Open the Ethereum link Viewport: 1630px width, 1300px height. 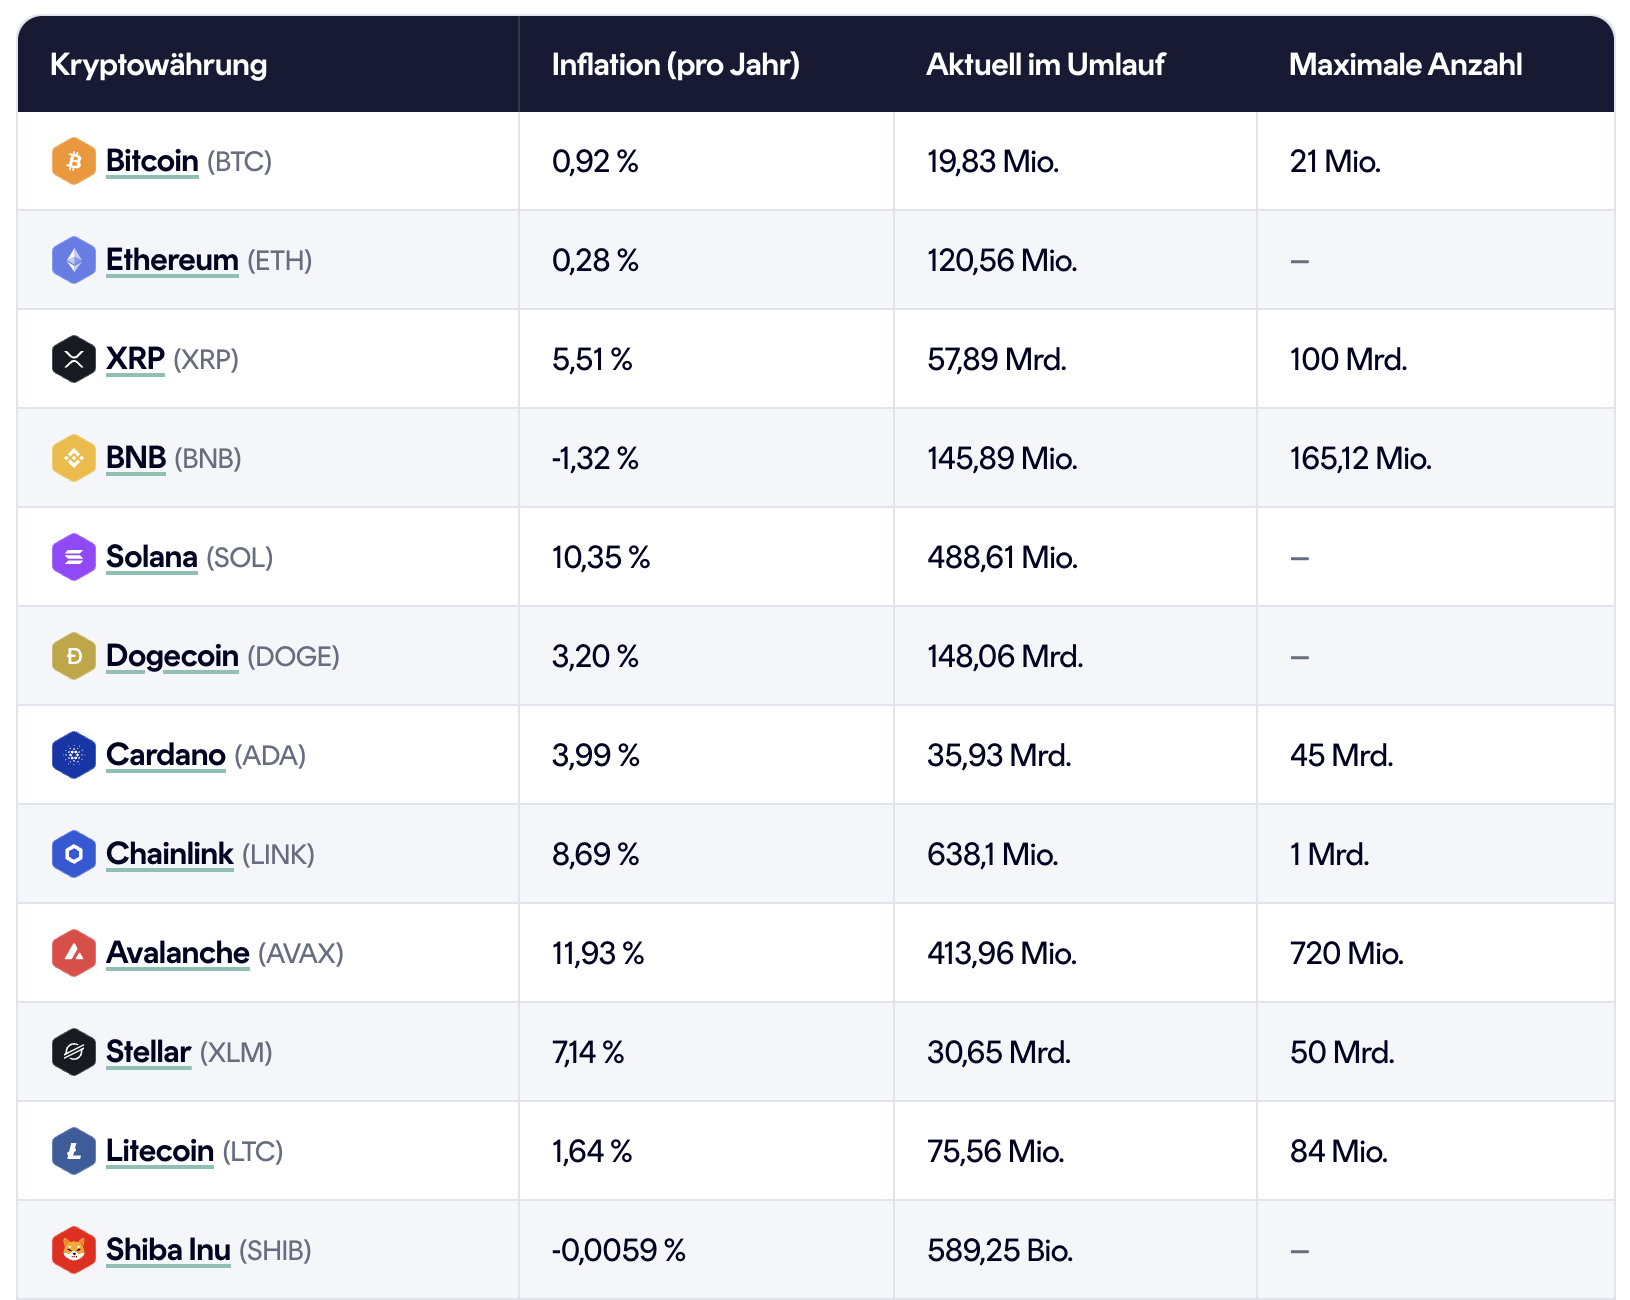point(172,260)
